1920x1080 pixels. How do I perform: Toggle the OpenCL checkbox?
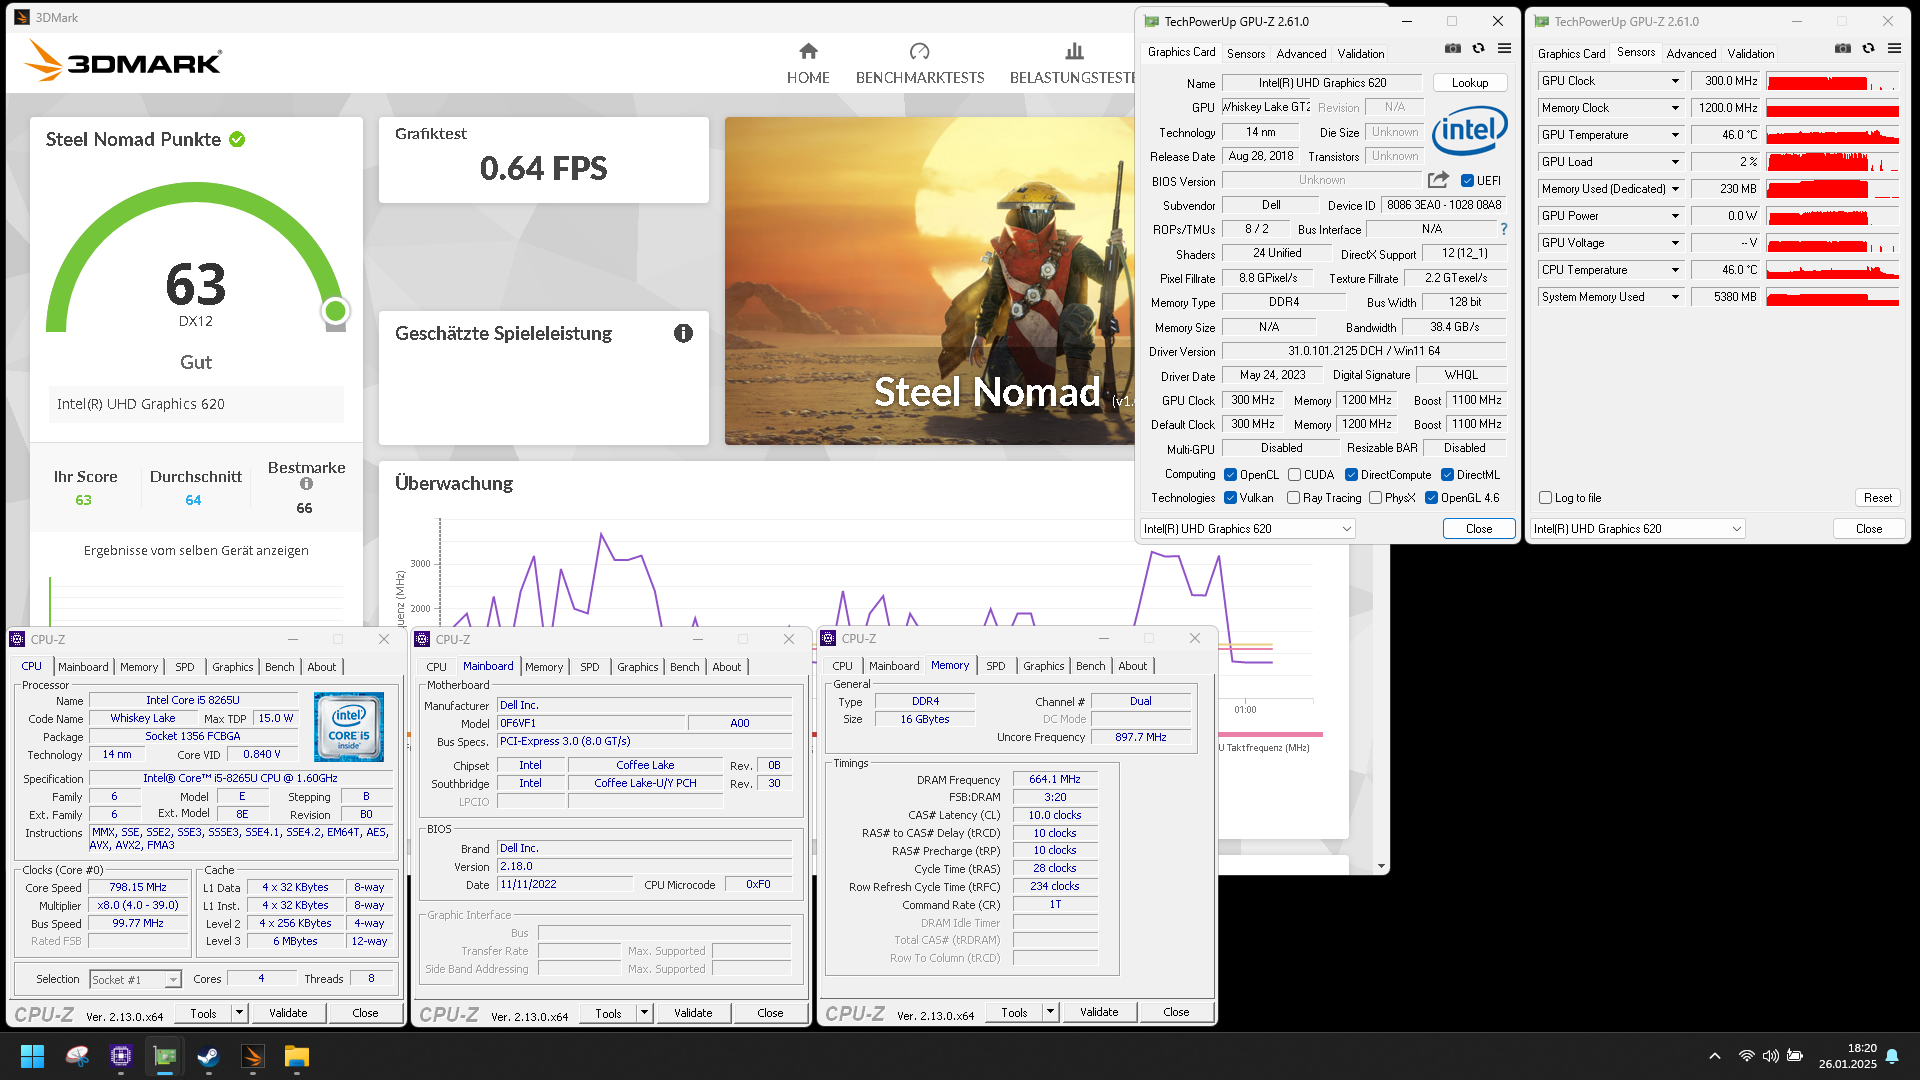[x=1231, y=475]
